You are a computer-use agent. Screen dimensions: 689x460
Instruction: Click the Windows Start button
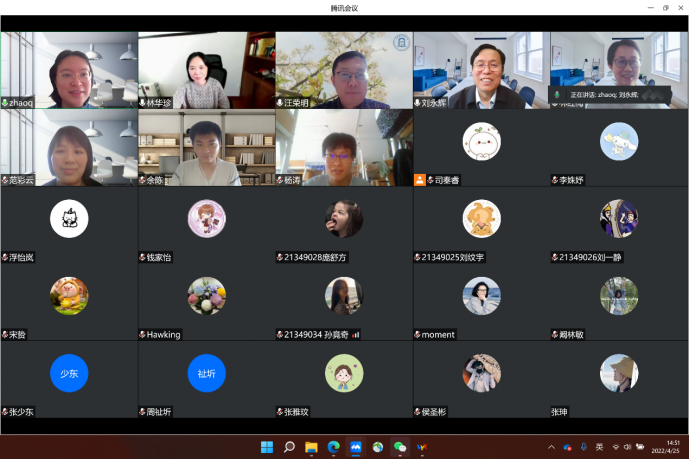pos(267,447)
